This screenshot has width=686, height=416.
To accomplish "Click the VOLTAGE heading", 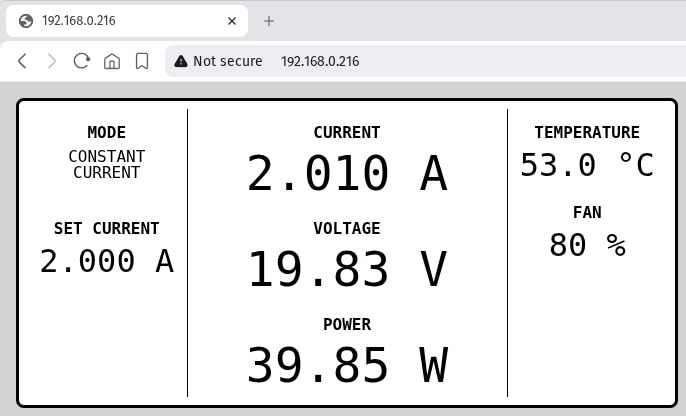I will click(347, 228).
